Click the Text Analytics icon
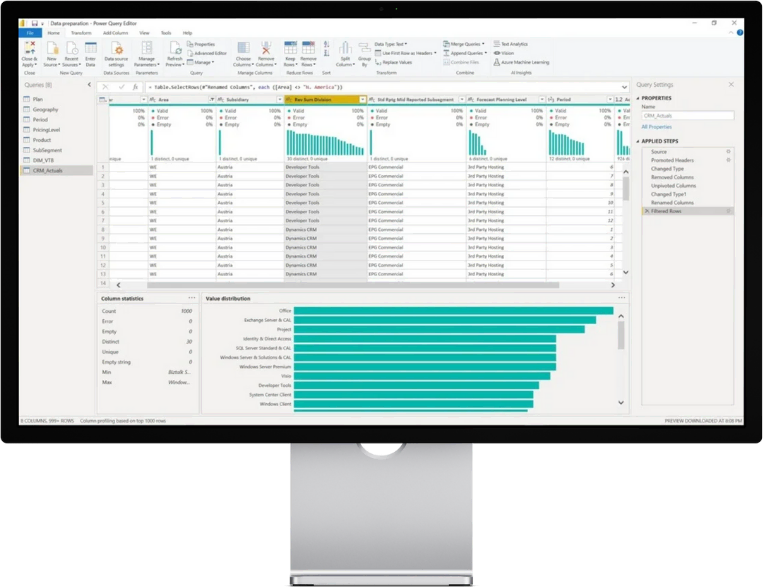 [x=497, y=44]
